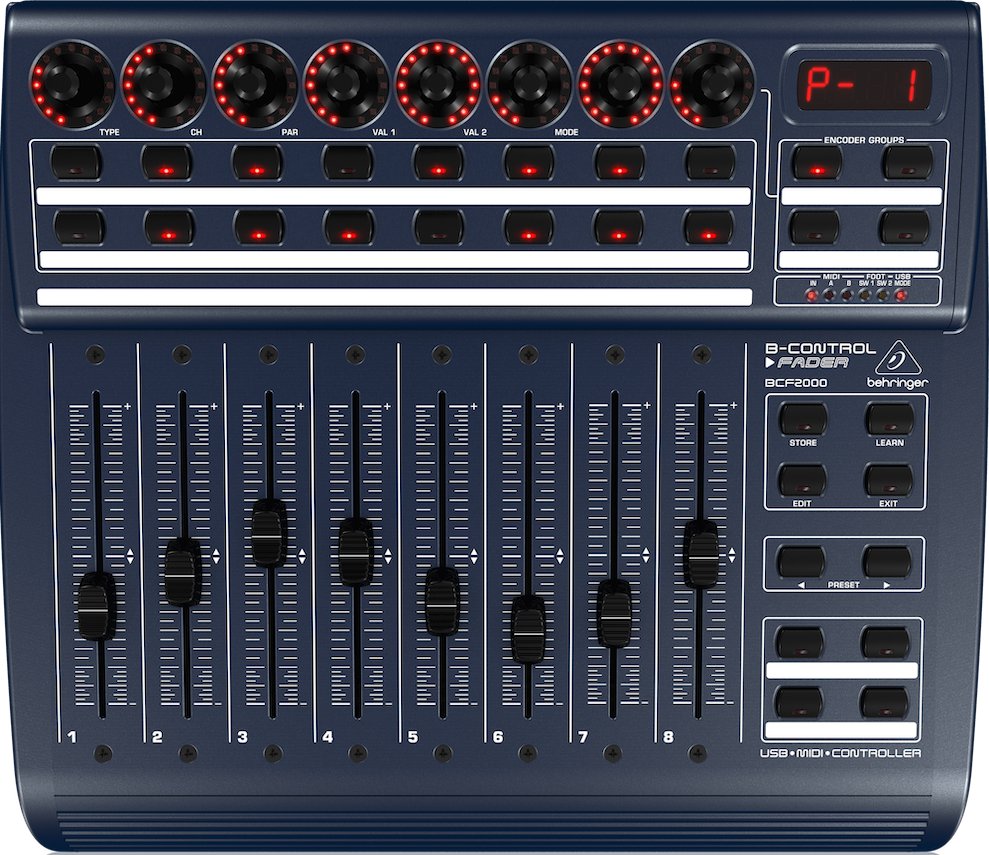Click the BCF2000 model label
Viewport: 989px width, 855px height.
pyautogui.click(x=795, y=383)
